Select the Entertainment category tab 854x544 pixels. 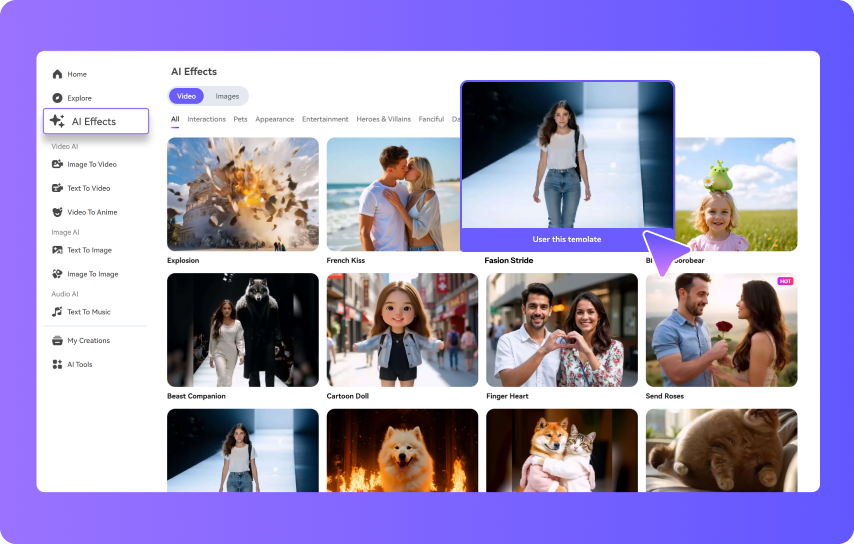[325, 119]
